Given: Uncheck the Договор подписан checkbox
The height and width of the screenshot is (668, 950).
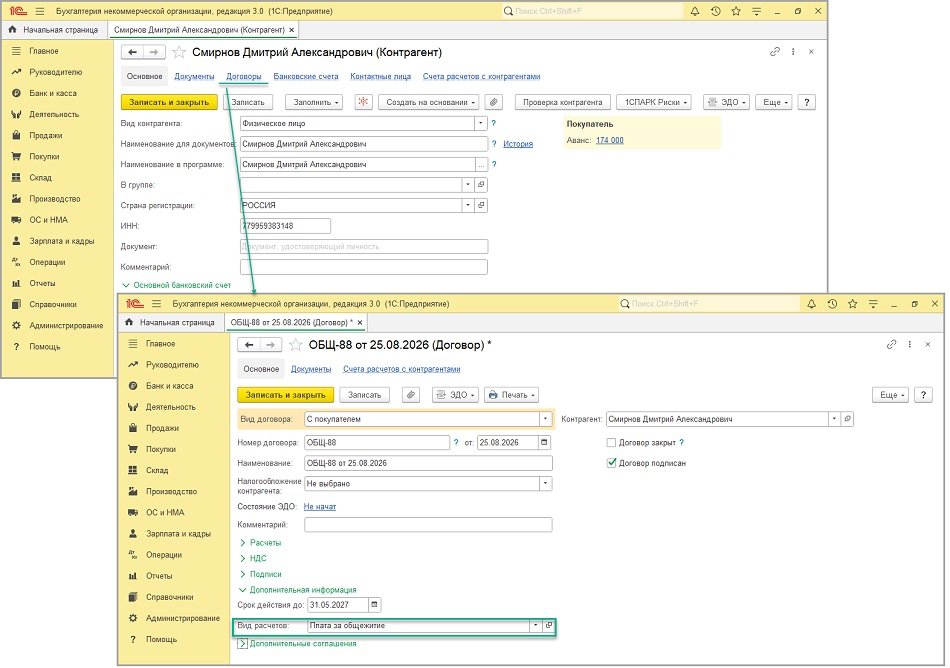Looking at the screenshot, I should coord(611,463).
